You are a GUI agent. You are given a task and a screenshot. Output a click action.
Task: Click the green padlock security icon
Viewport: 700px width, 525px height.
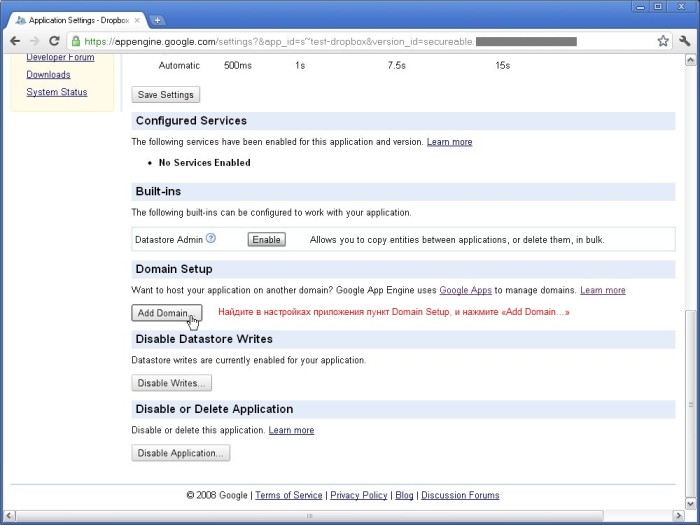point(76,41)
